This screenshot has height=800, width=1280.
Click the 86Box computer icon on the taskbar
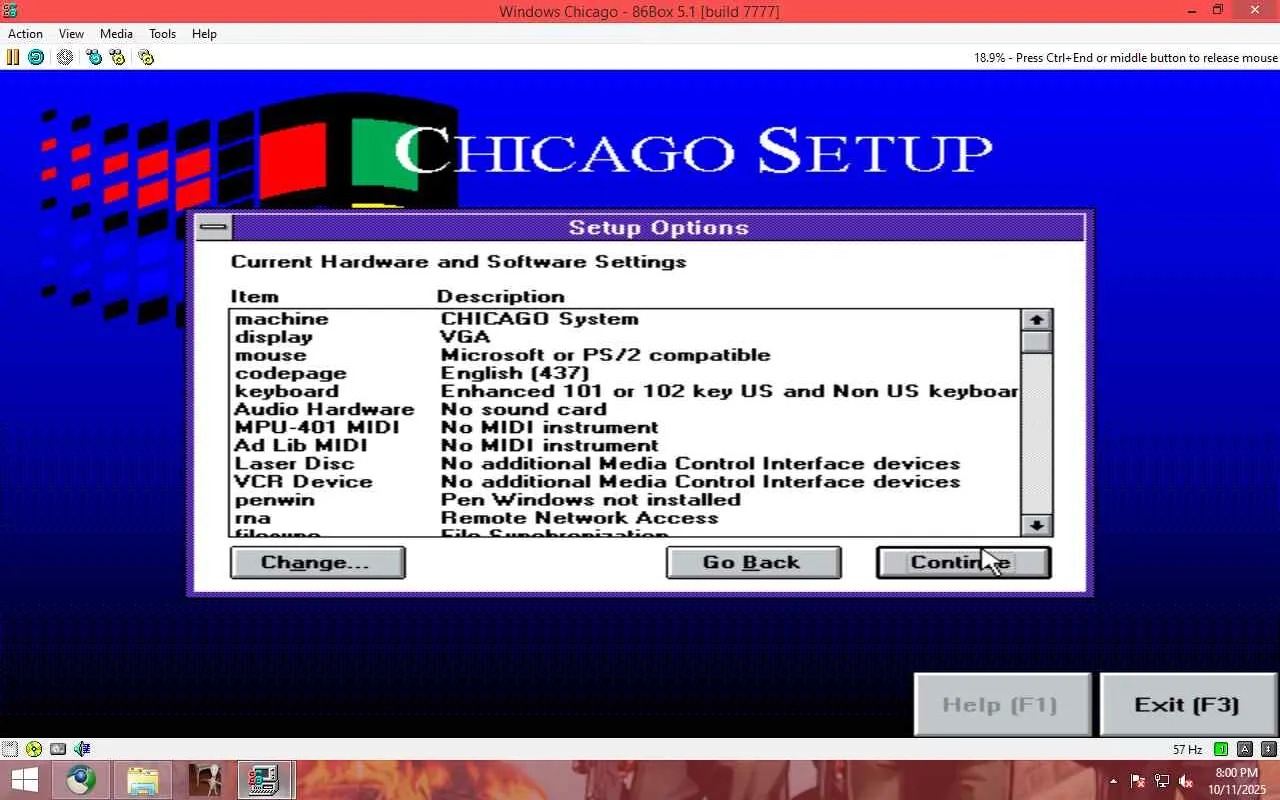click(x=265, y=780)
